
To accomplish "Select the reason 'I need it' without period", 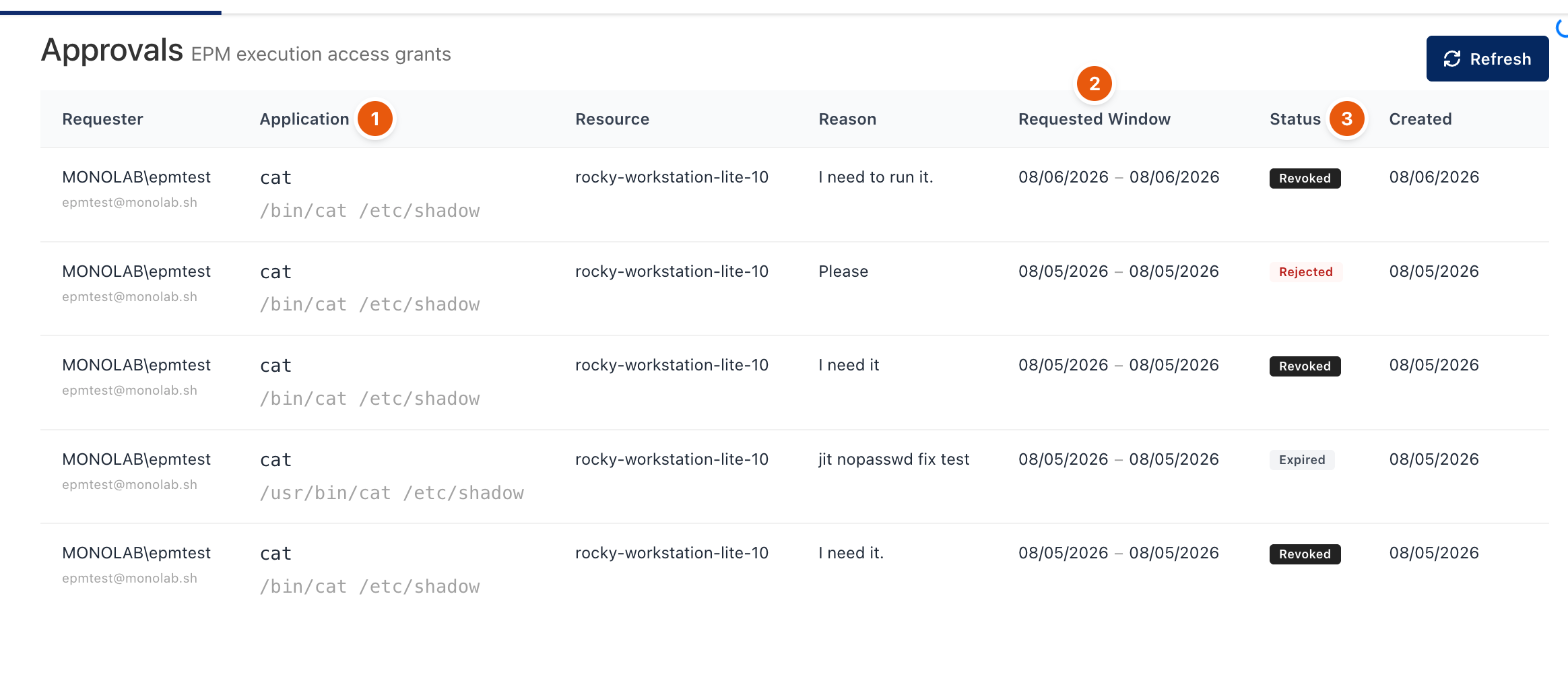I will 849,365.
